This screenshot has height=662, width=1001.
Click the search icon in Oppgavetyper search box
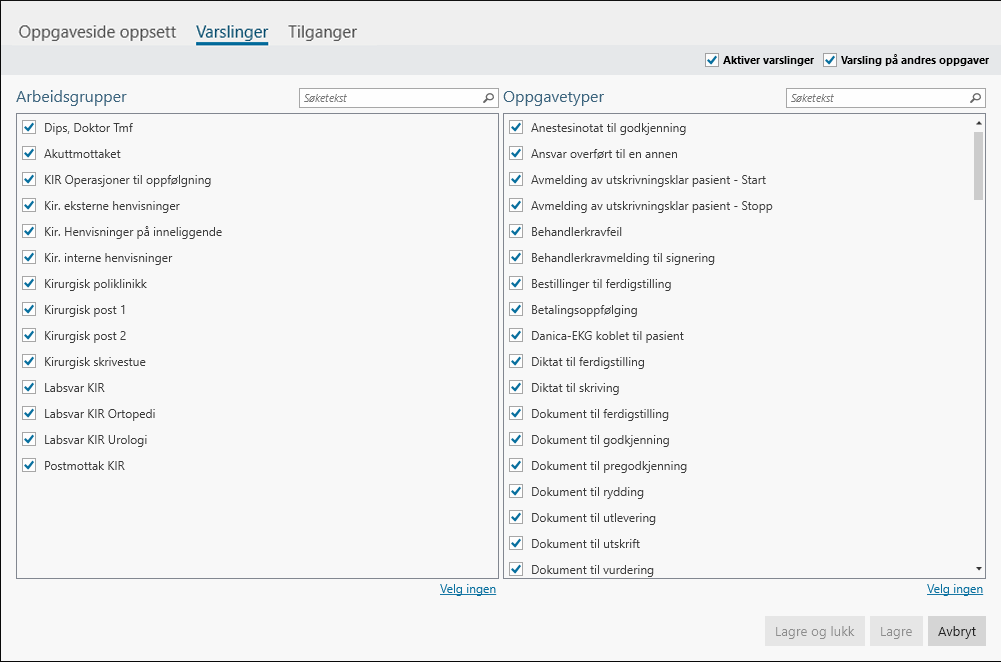point(975,98)
